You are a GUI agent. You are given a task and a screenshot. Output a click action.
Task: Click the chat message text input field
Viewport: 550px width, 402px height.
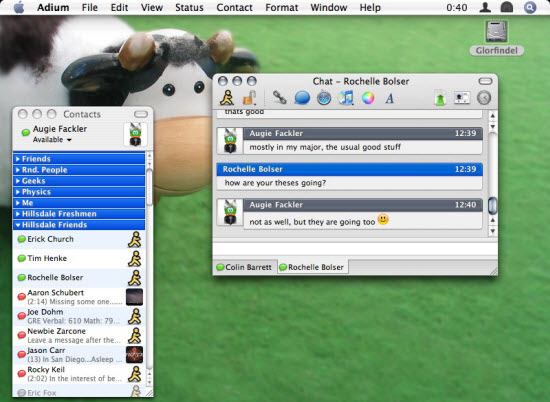coord(355,249)
